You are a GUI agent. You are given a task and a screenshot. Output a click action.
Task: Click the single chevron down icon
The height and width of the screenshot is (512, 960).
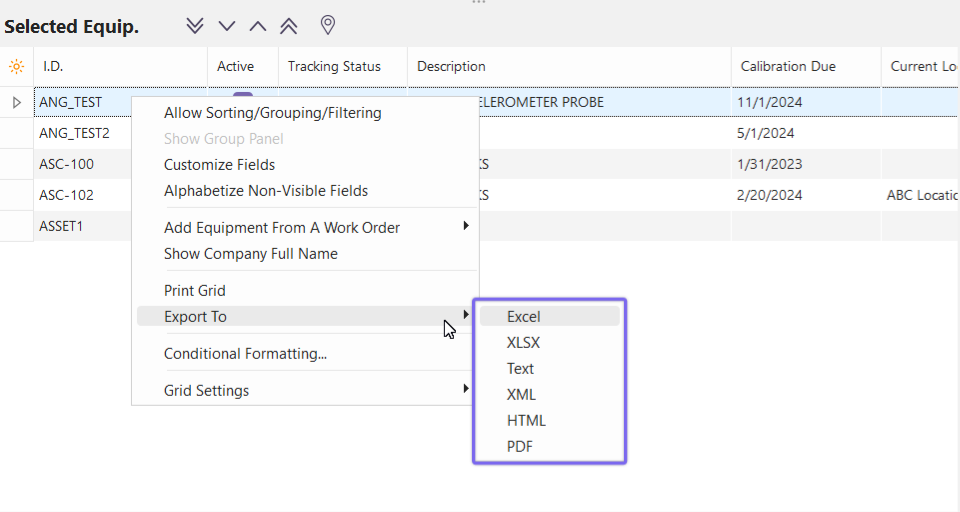pos(227,26)
